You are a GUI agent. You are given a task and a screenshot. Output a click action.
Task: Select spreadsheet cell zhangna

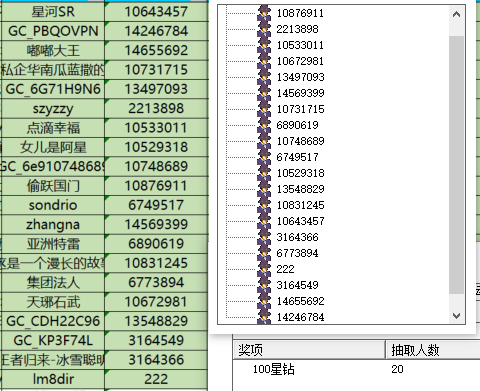point(53,224)
